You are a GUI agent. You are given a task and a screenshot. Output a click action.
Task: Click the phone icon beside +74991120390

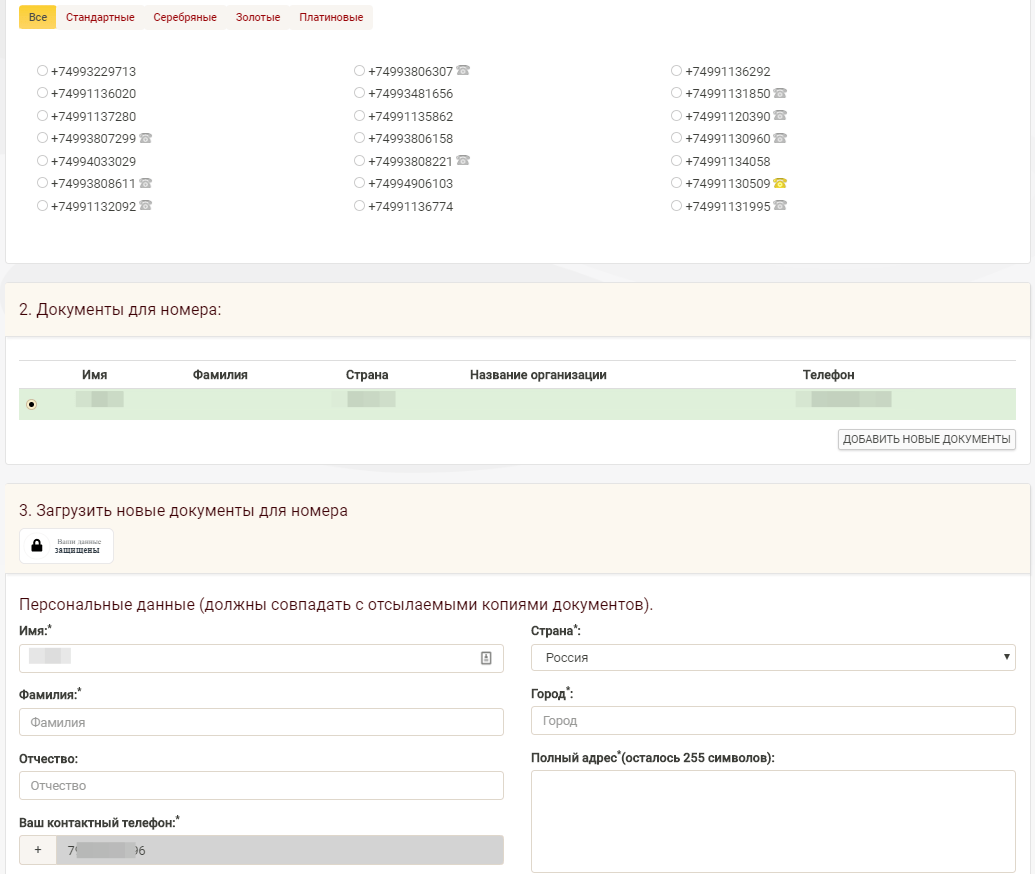(780, 115)
